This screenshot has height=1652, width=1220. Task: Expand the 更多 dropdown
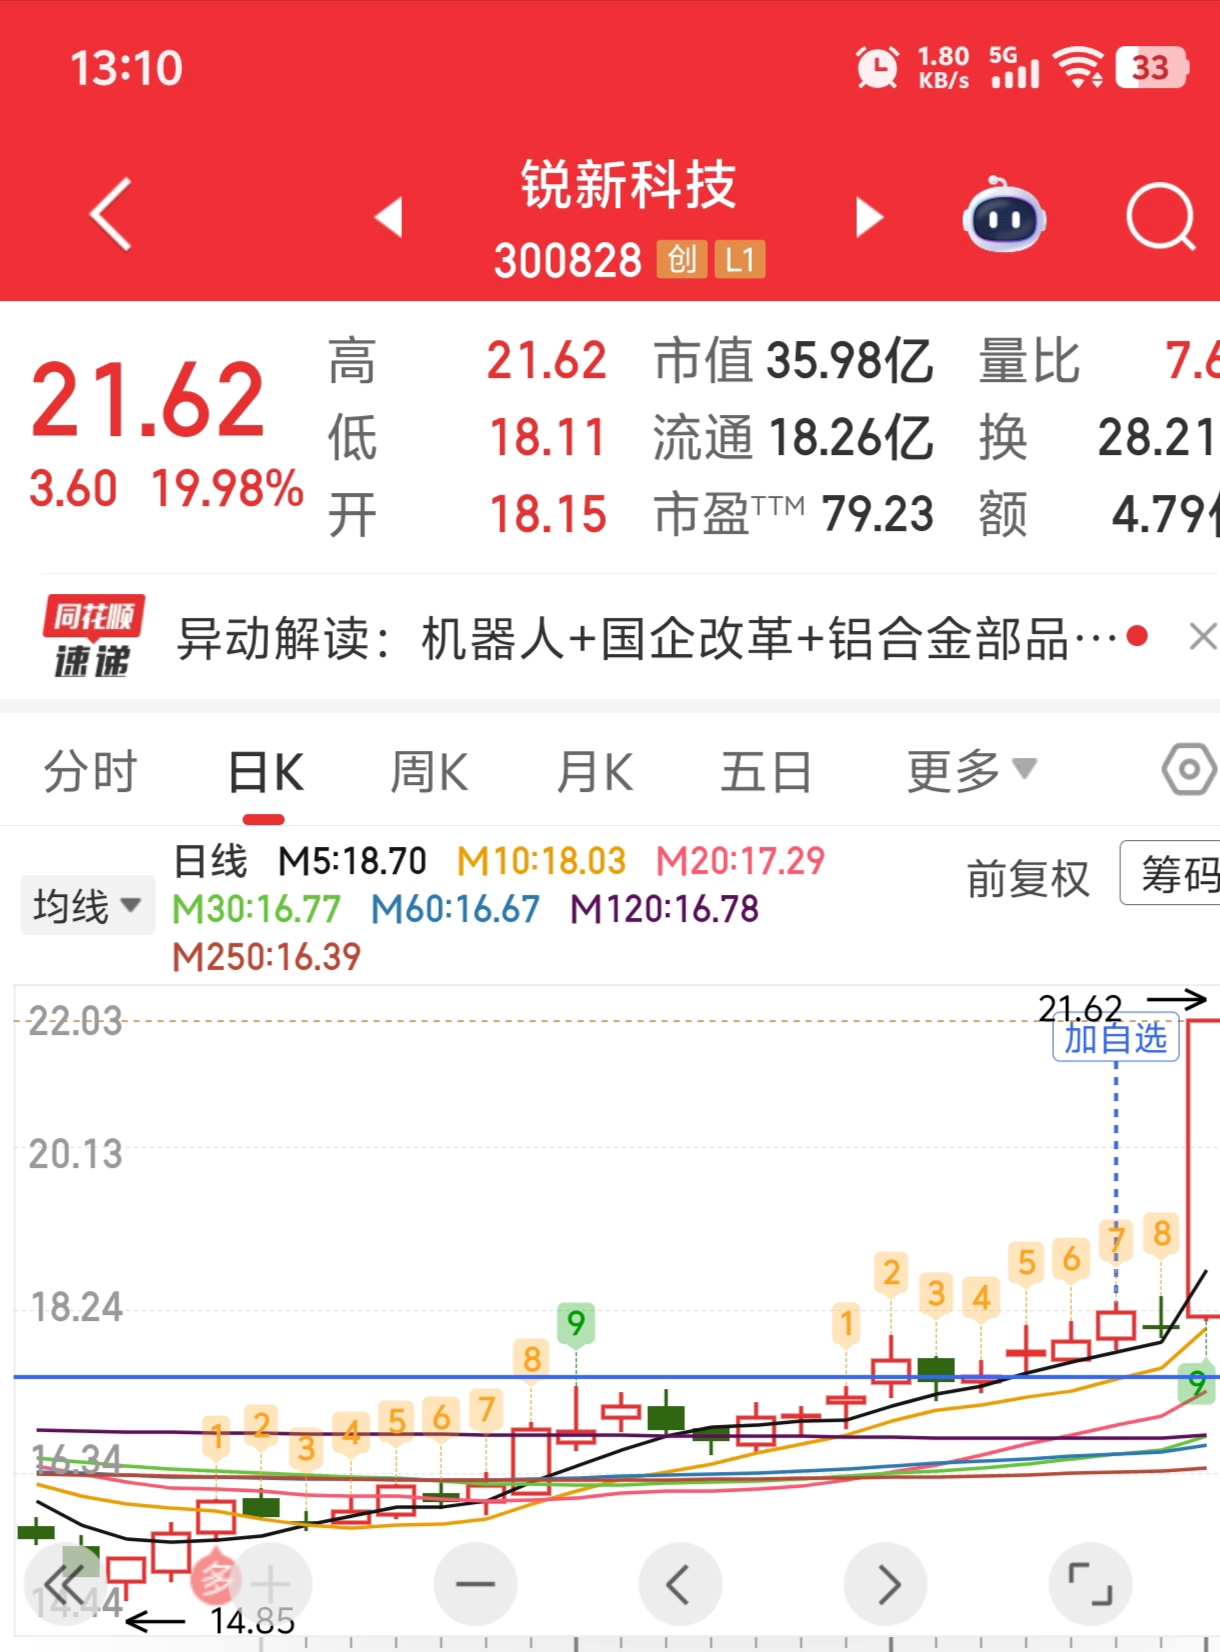pyautogui.click(x=971, y=771)
